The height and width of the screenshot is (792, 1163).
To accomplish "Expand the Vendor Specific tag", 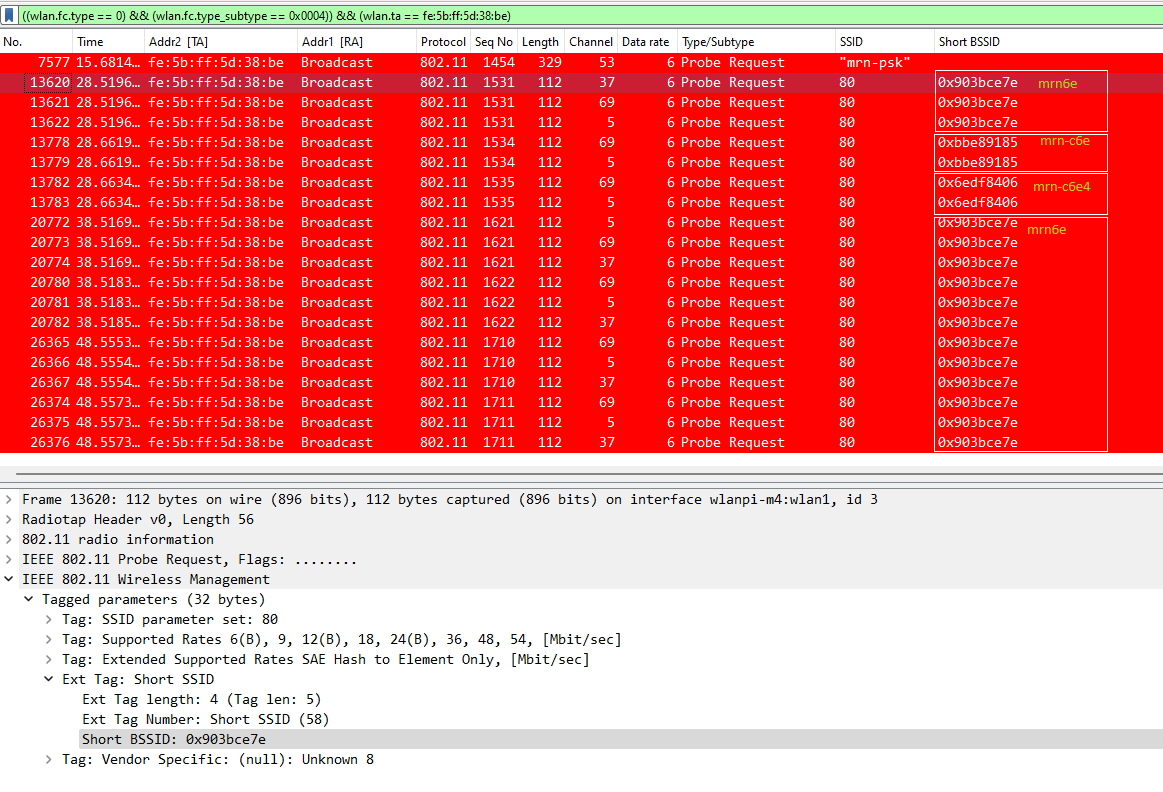I will point(50,759).
